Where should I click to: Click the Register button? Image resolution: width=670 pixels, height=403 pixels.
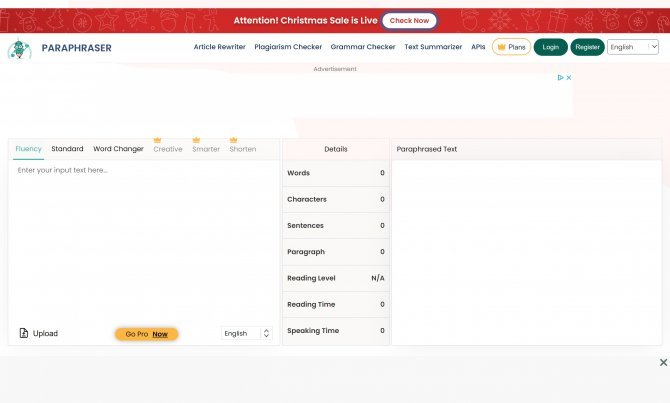587,47
